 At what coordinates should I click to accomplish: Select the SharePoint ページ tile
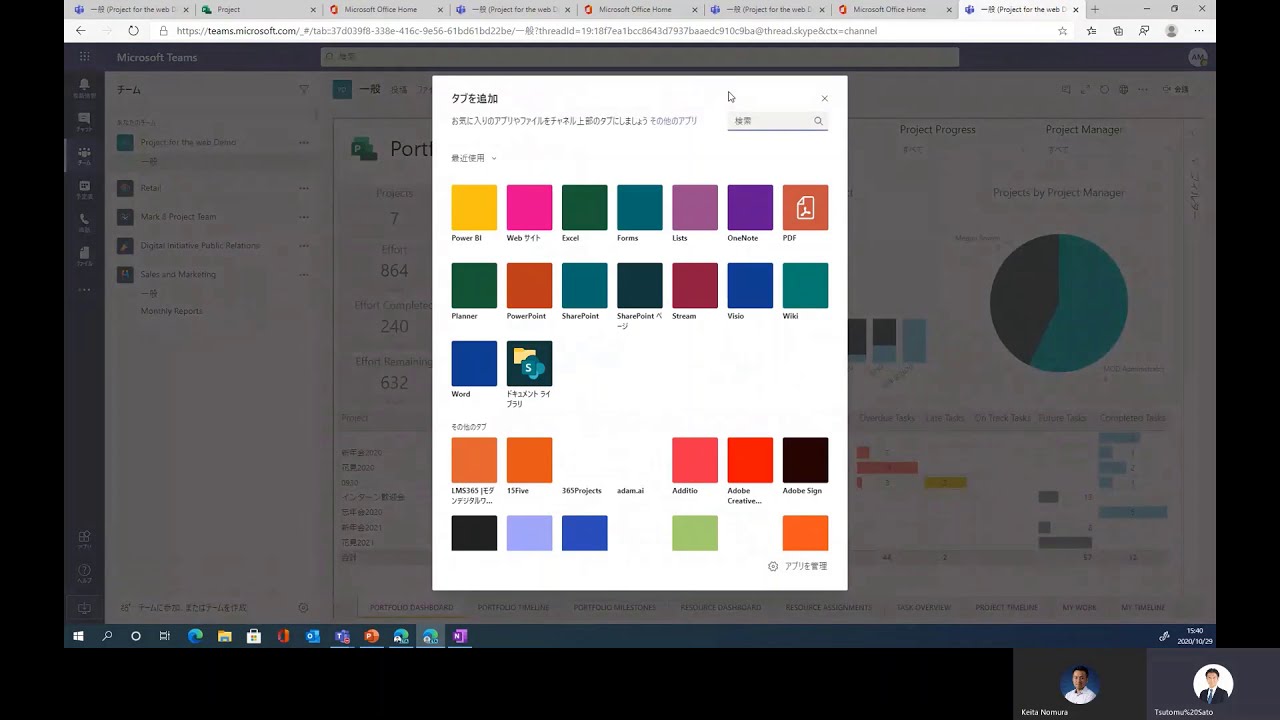tap(639, 286)
